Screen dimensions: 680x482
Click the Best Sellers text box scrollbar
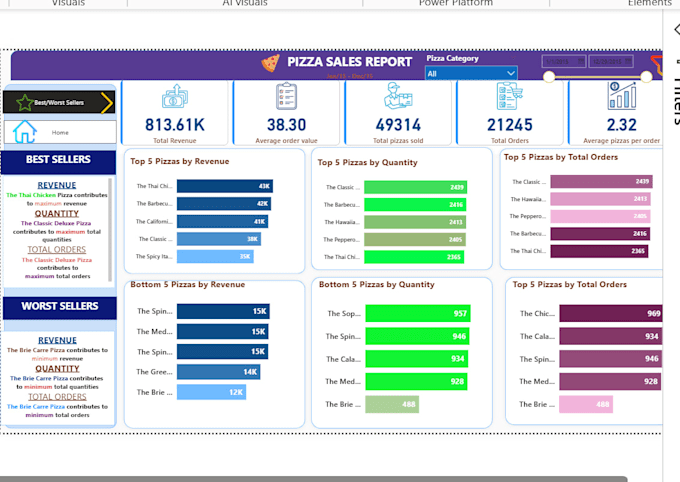pos(110,230)
